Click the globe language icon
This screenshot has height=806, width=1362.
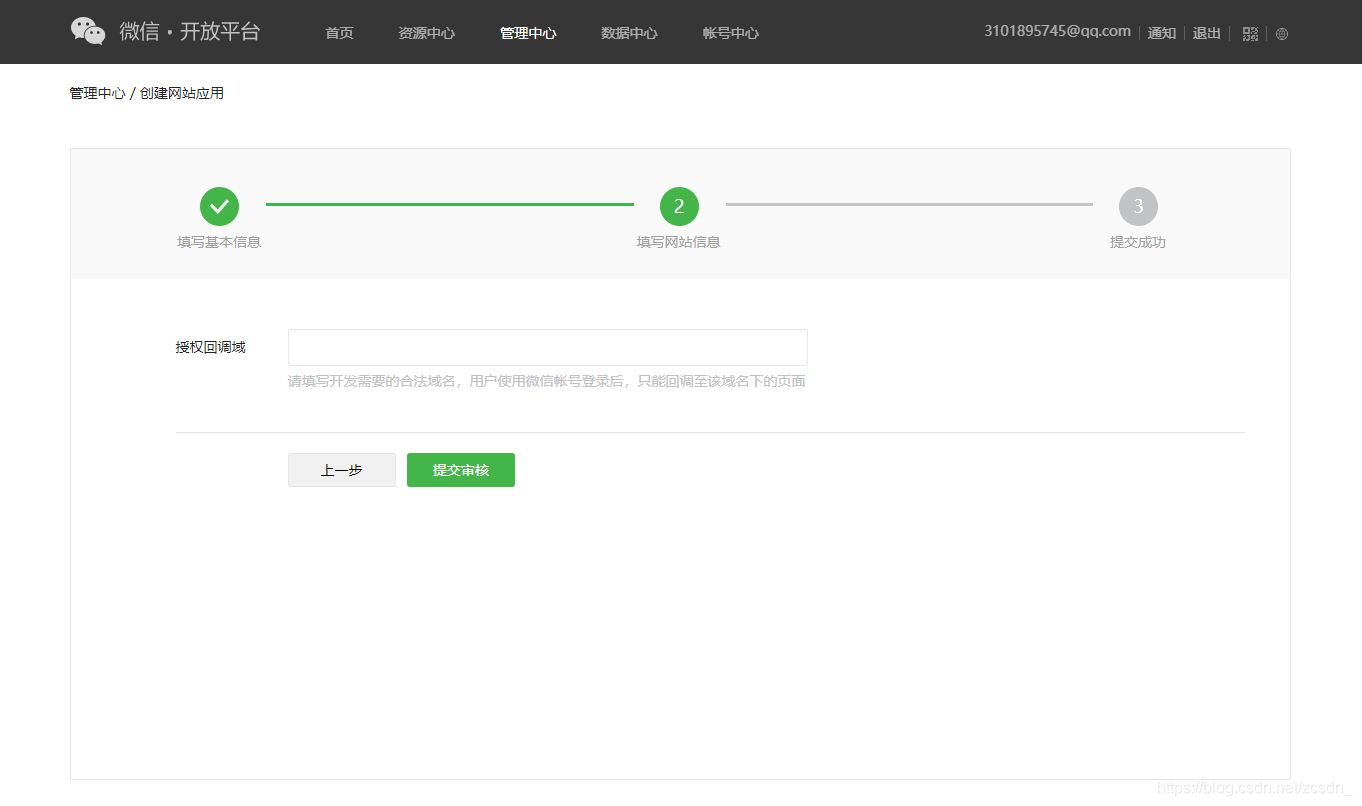(1282, 33)
